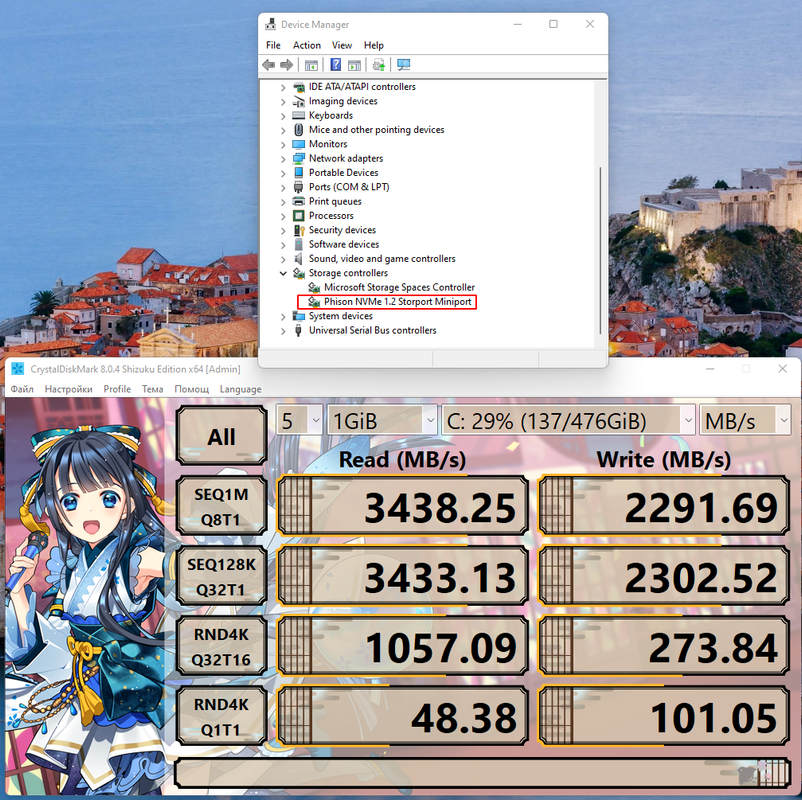802x800 pixels.
Task: Run the SEQ128K Q32T1 test button
Action: [x=221, y=576]
